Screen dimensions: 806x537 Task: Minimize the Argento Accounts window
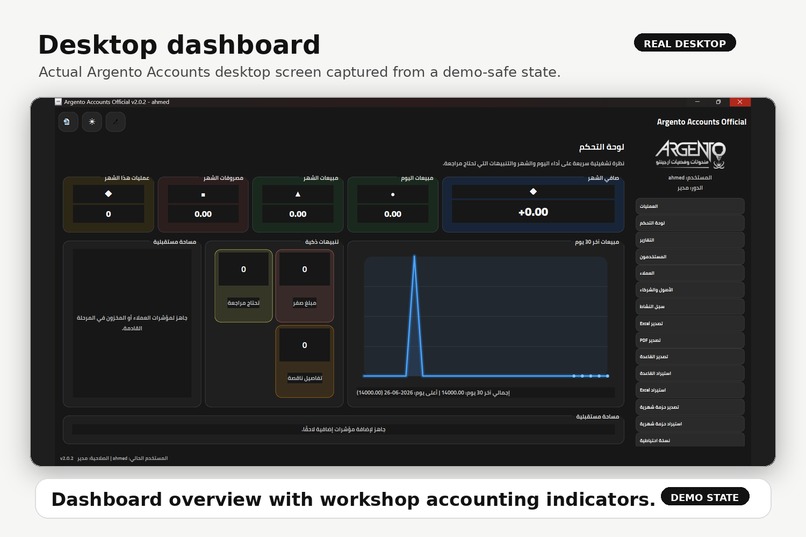pyautogui.click(x=697, y=102)
